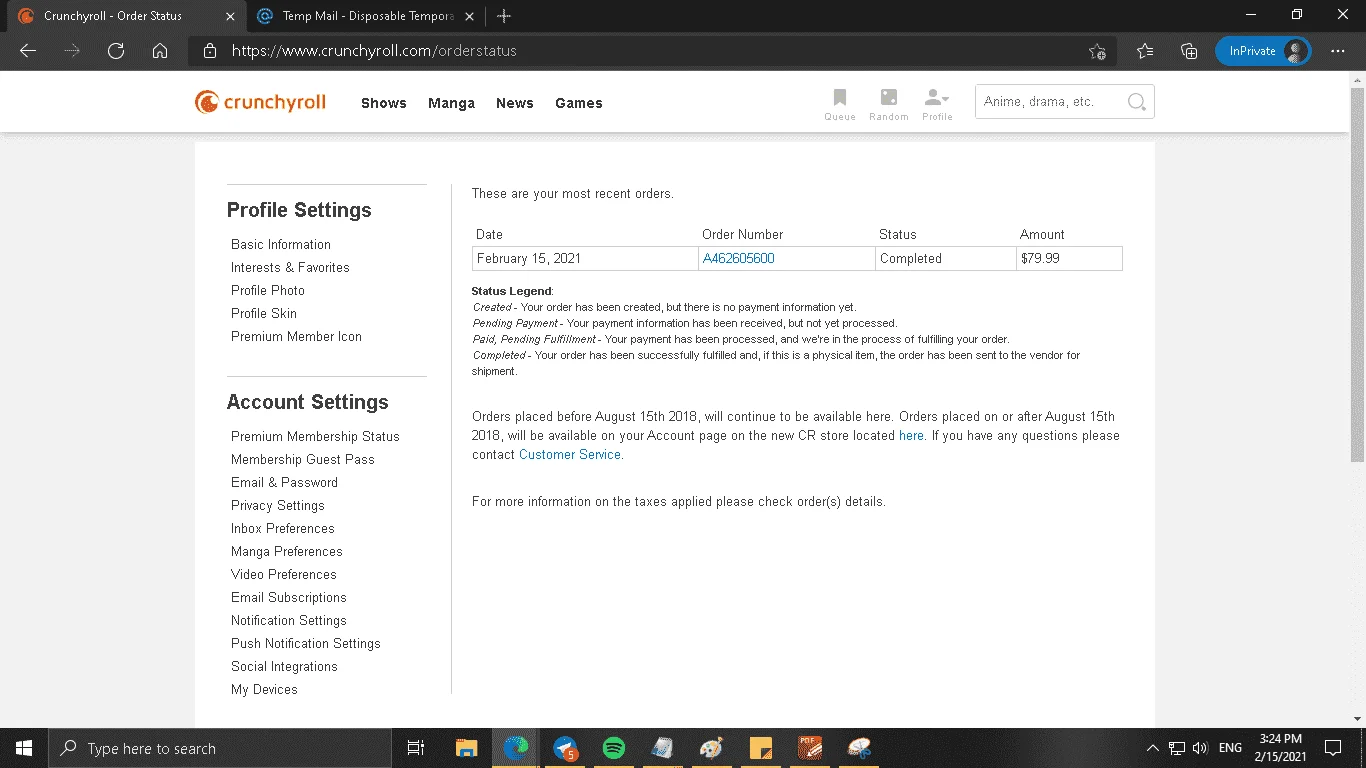Open the News menu
This screenshot has width=1366, height=768.
(515, 103)
